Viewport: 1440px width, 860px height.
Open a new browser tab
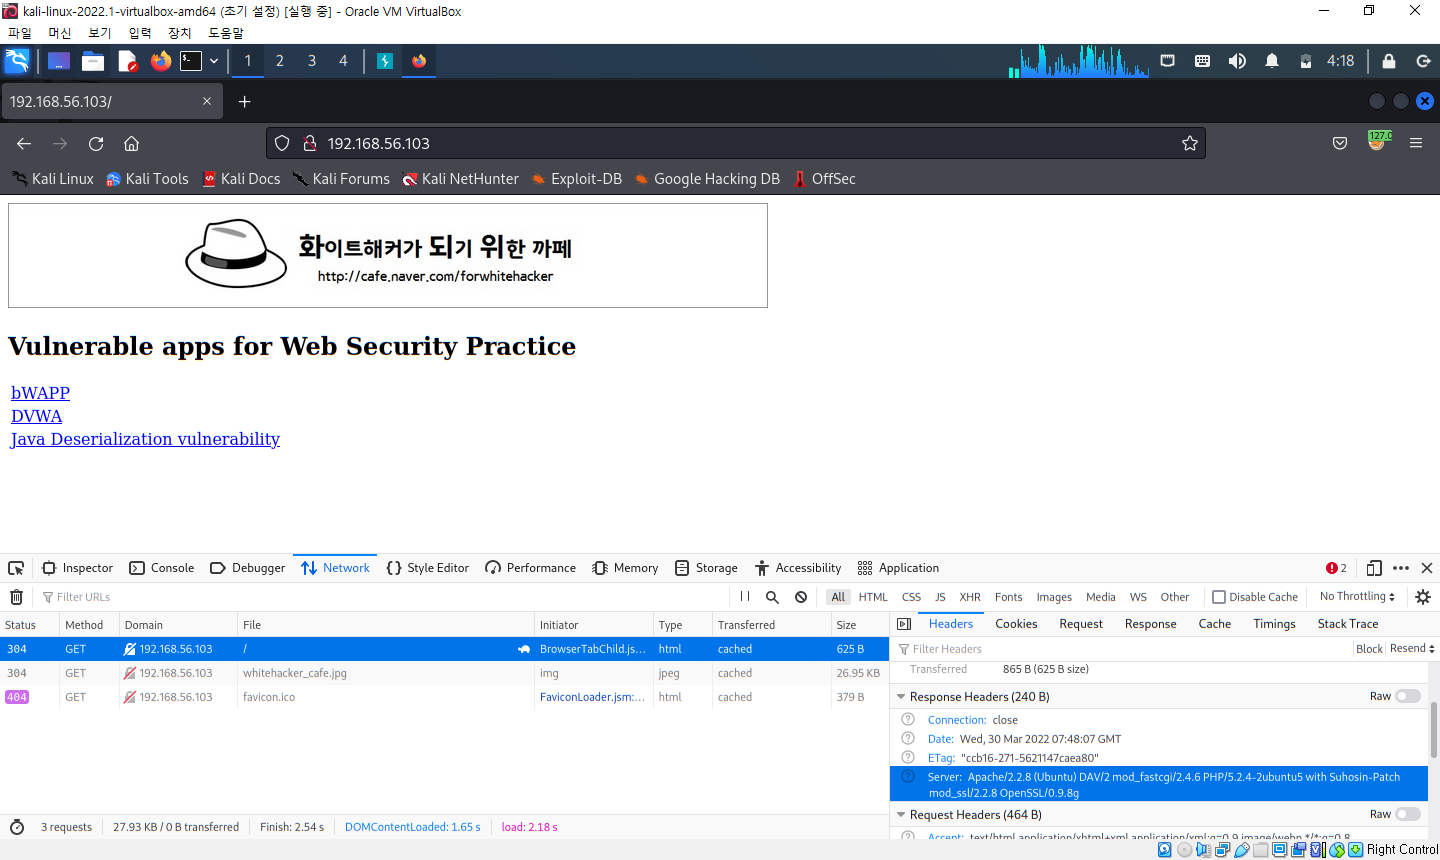[244, 102]
